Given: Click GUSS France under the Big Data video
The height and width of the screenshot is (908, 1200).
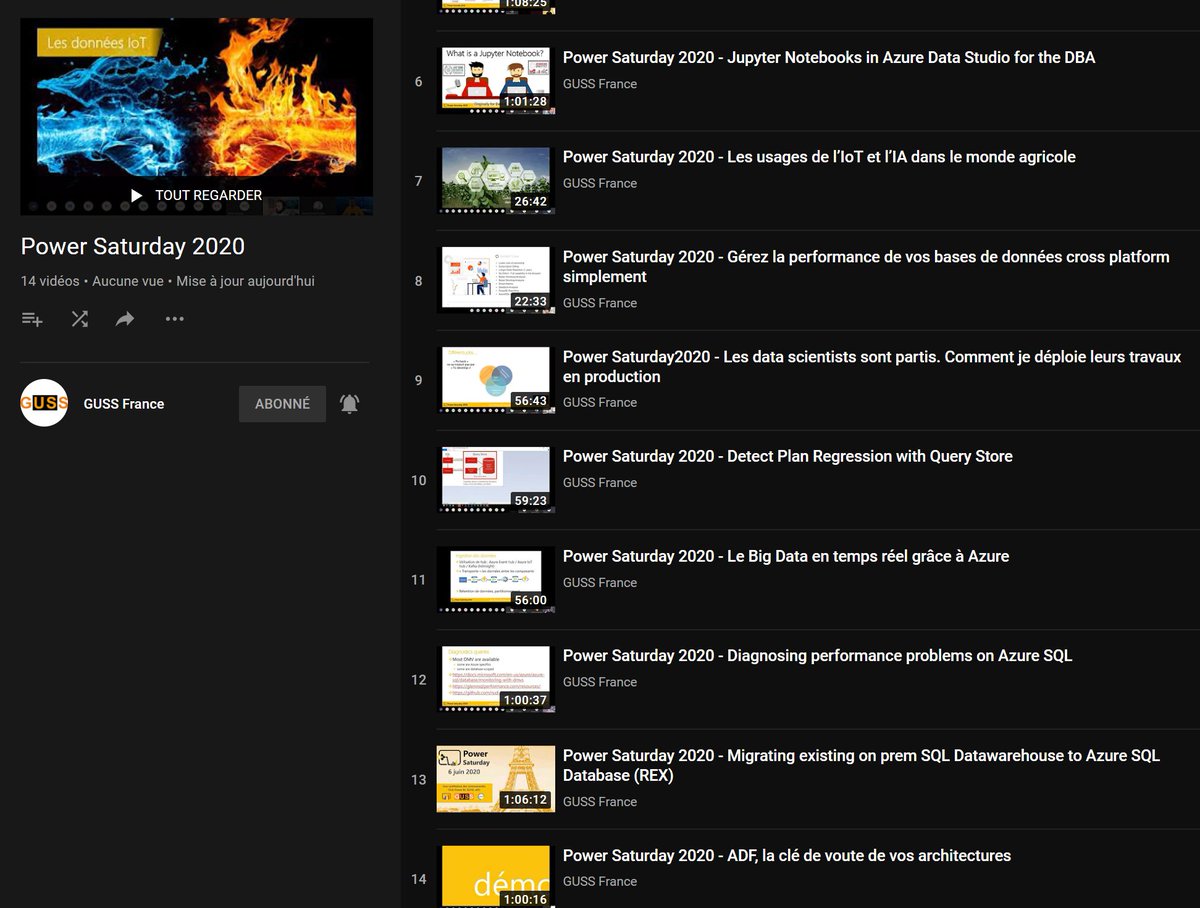Looking at the screenshot, I should pyautogui.click(x=600, y=582).
